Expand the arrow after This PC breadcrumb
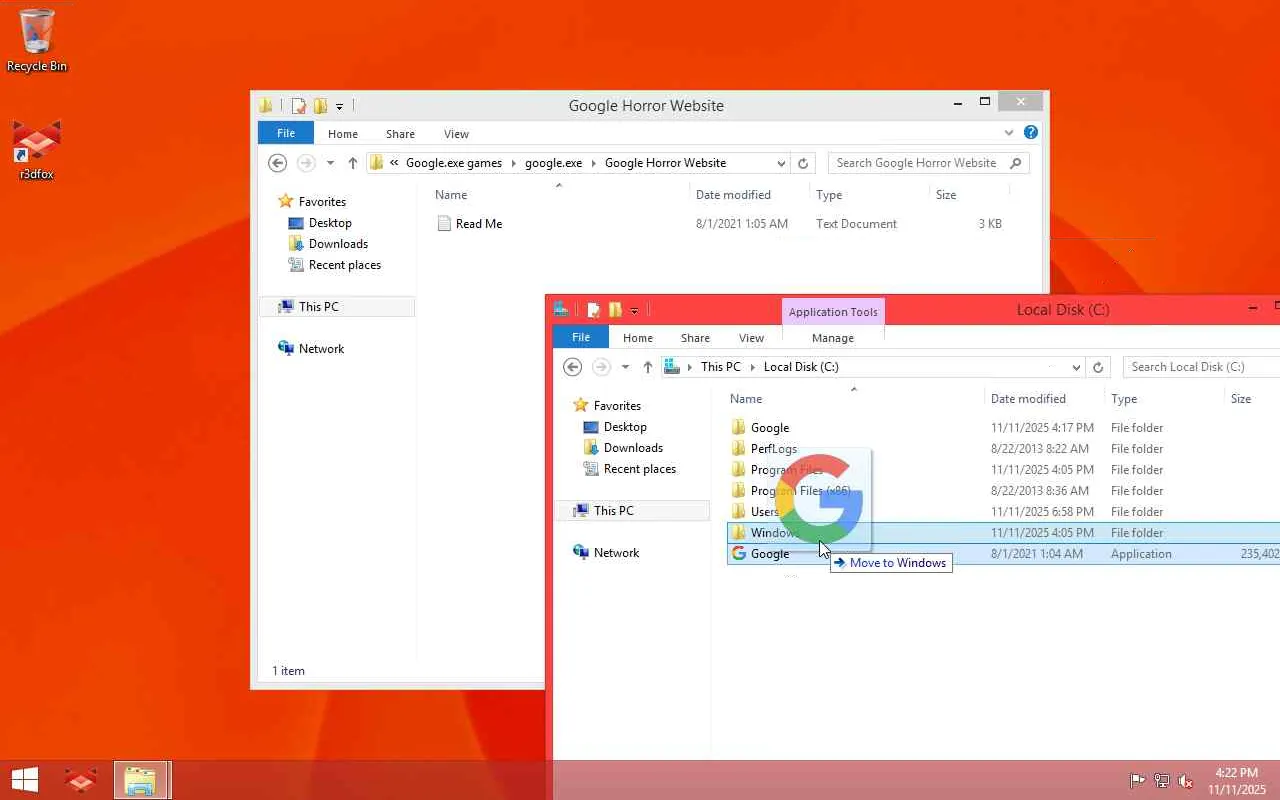The height and width of the screenshot is (800, 1280). point(752,367)
